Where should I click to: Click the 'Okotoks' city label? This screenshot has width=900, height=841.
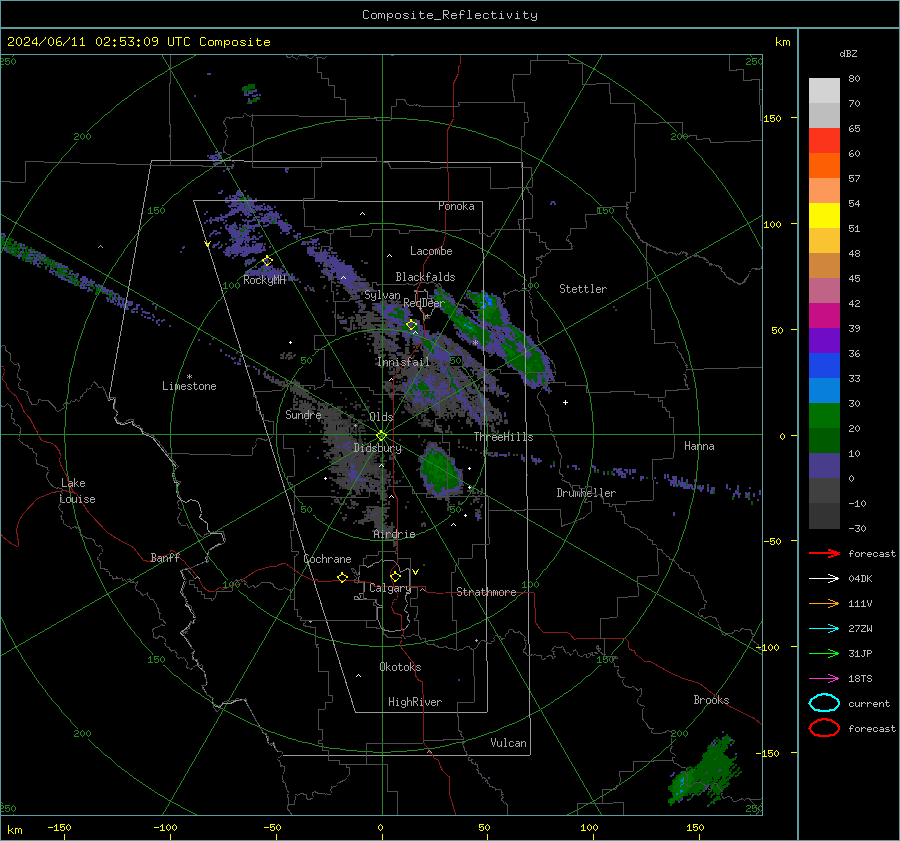[400, 667]
